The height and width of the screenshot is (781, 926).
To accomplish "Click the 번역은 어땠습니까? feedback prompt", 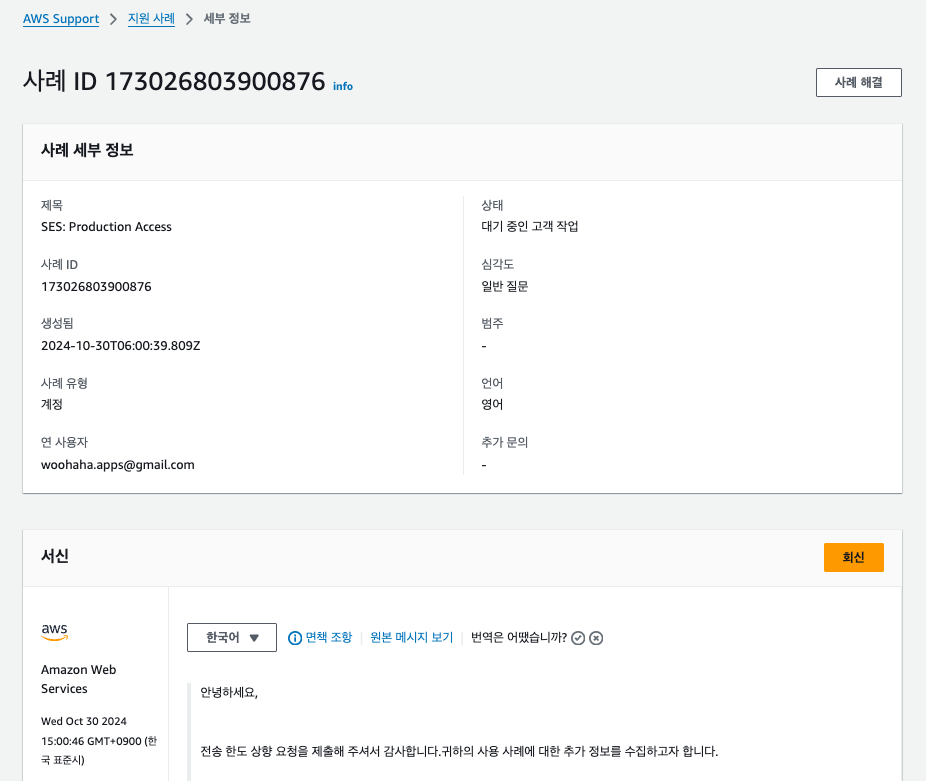I will (x=519, y=637).
